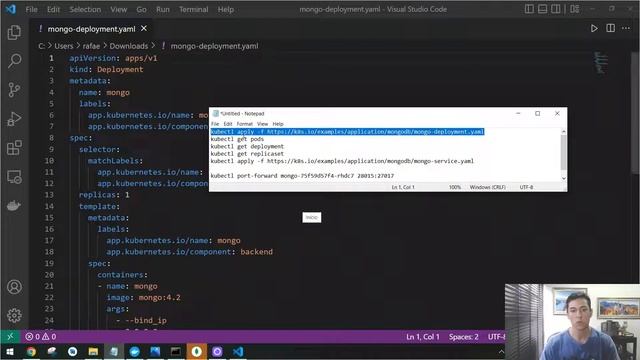Click the kubectl port-forward line in Notepad
The height and width of the screenshot is (360, 640).
coord(302,176)
